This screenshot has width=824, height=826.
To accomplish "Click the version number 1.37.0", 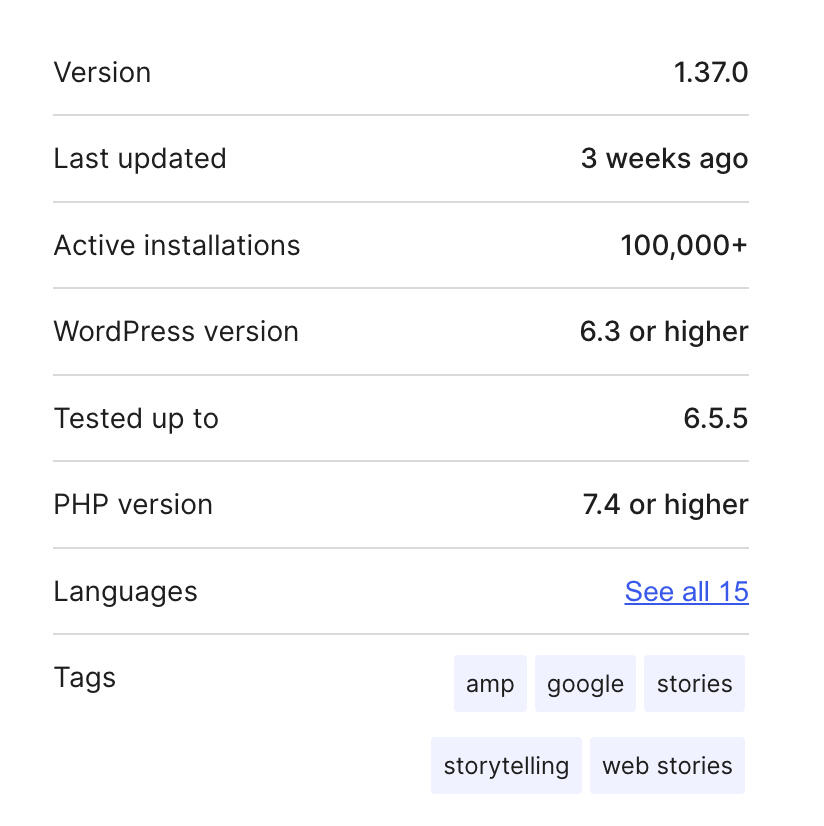I will pos(710,73).
